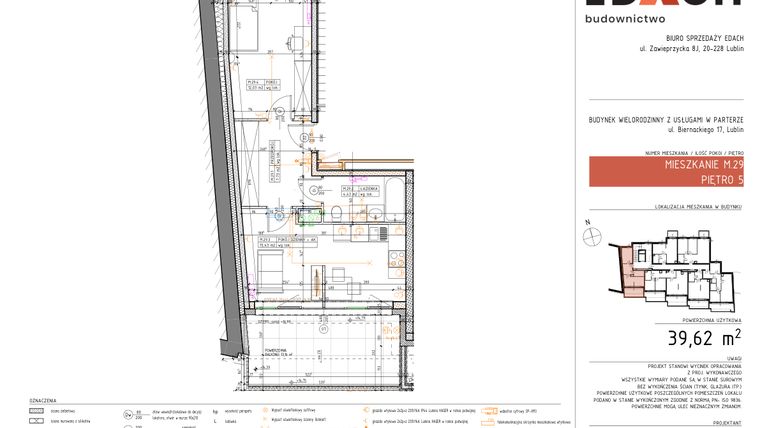Select BIURO SPRZEDAŻY EDACH heading
Screen dimensions: 760x428
(705, 38)
